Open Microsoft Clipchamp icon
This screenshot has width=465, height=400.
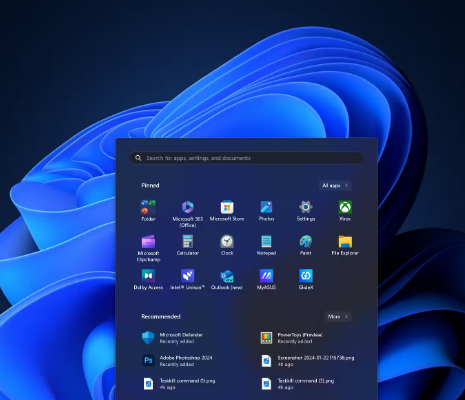click(x=148, y=242)
